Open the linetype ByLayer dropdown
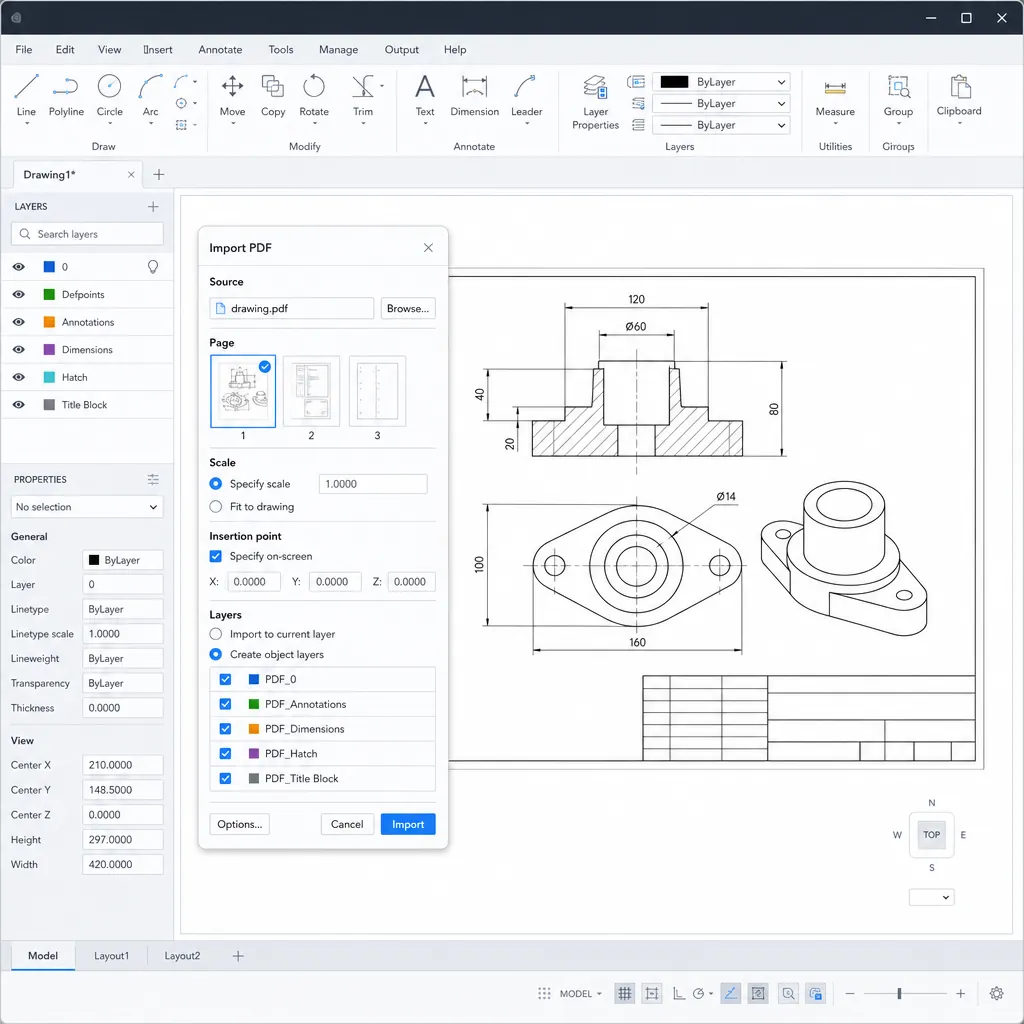Image resolution: width=1024 pixels, height=1024 pixels. point(721,103)
